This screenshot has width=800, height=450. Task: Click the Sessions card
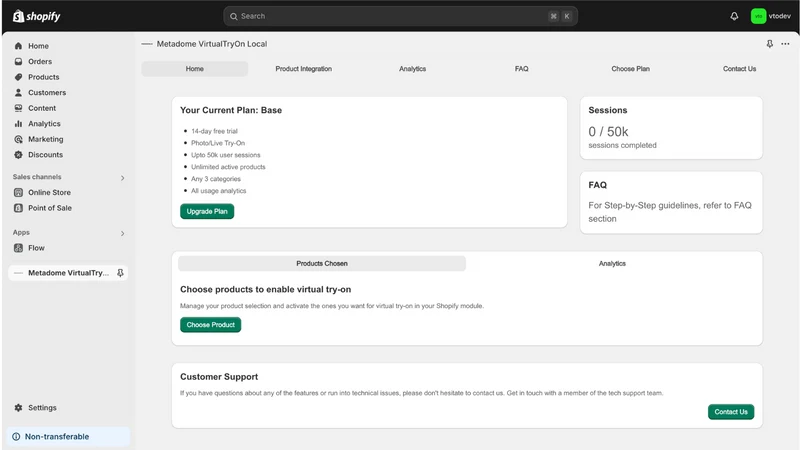click(671, 128)
